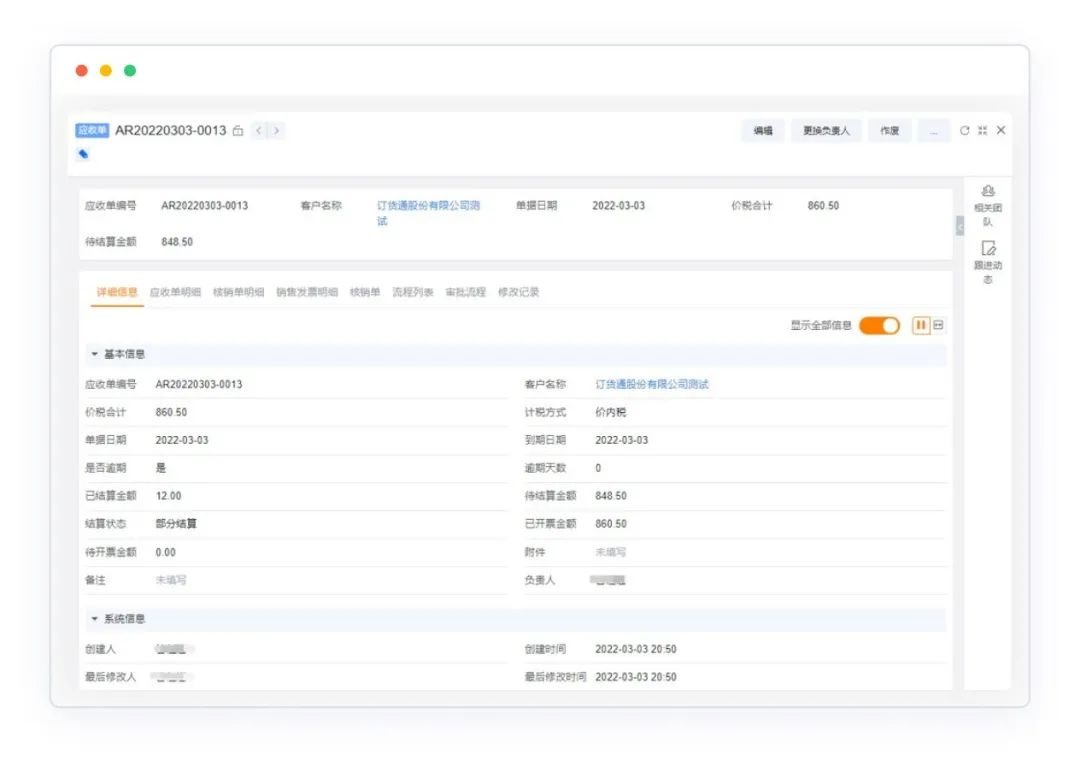This screenshot has height=766, width=1080.
Task: Click the AR20220303-0013 title in the header
Action: [170, 130]
